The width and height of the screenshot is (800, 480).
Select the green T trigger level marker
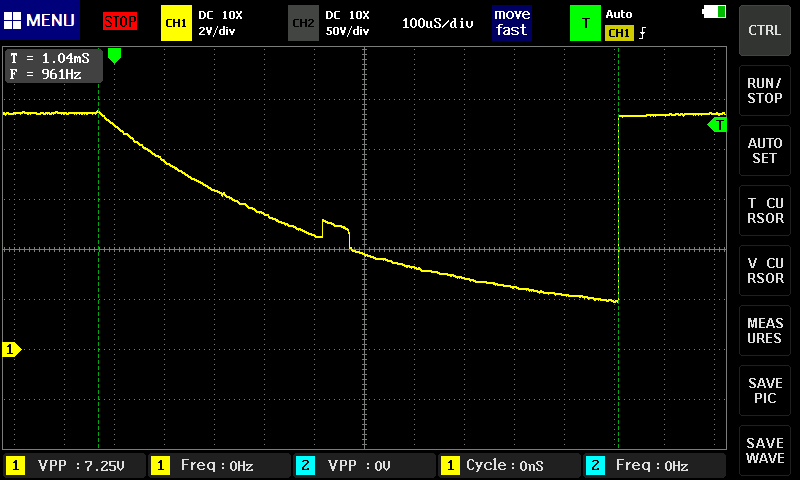(x=717, y=125)
